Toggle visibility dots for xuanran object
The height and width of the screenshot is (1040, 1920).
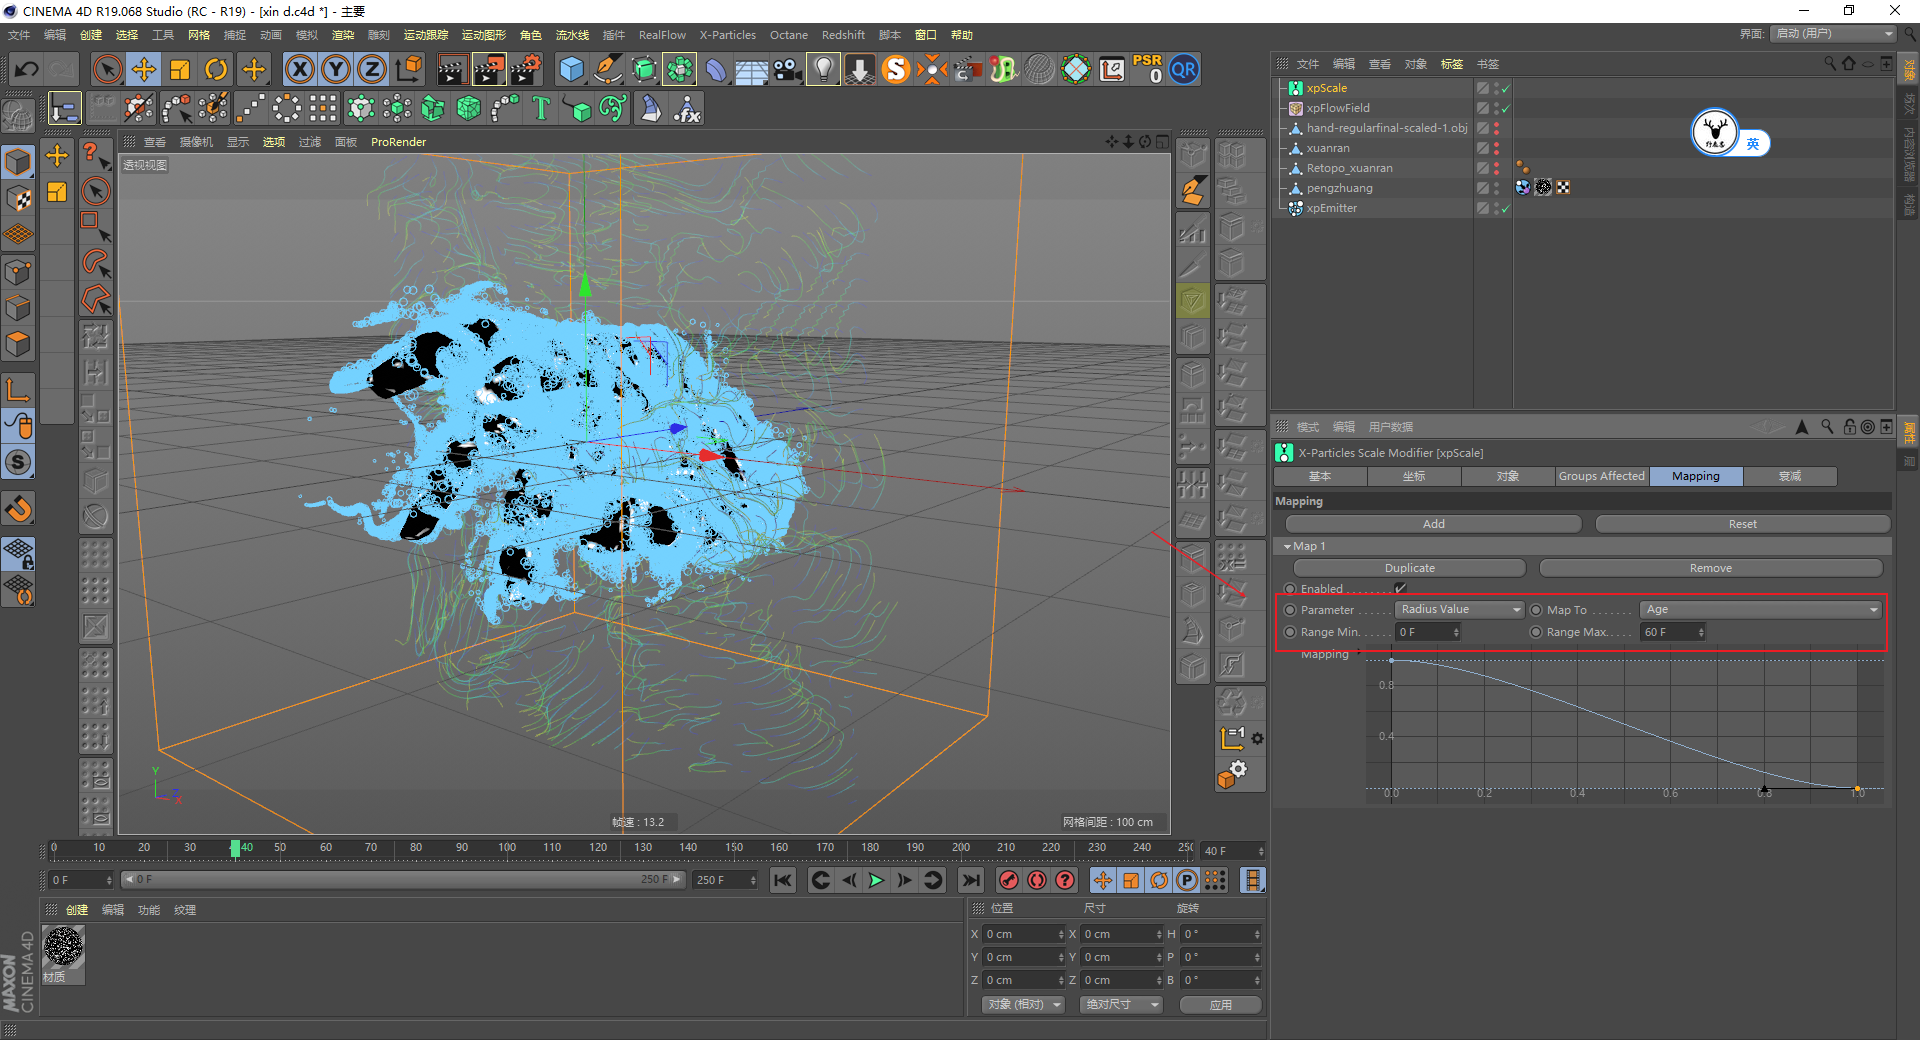pos(1497,148)
